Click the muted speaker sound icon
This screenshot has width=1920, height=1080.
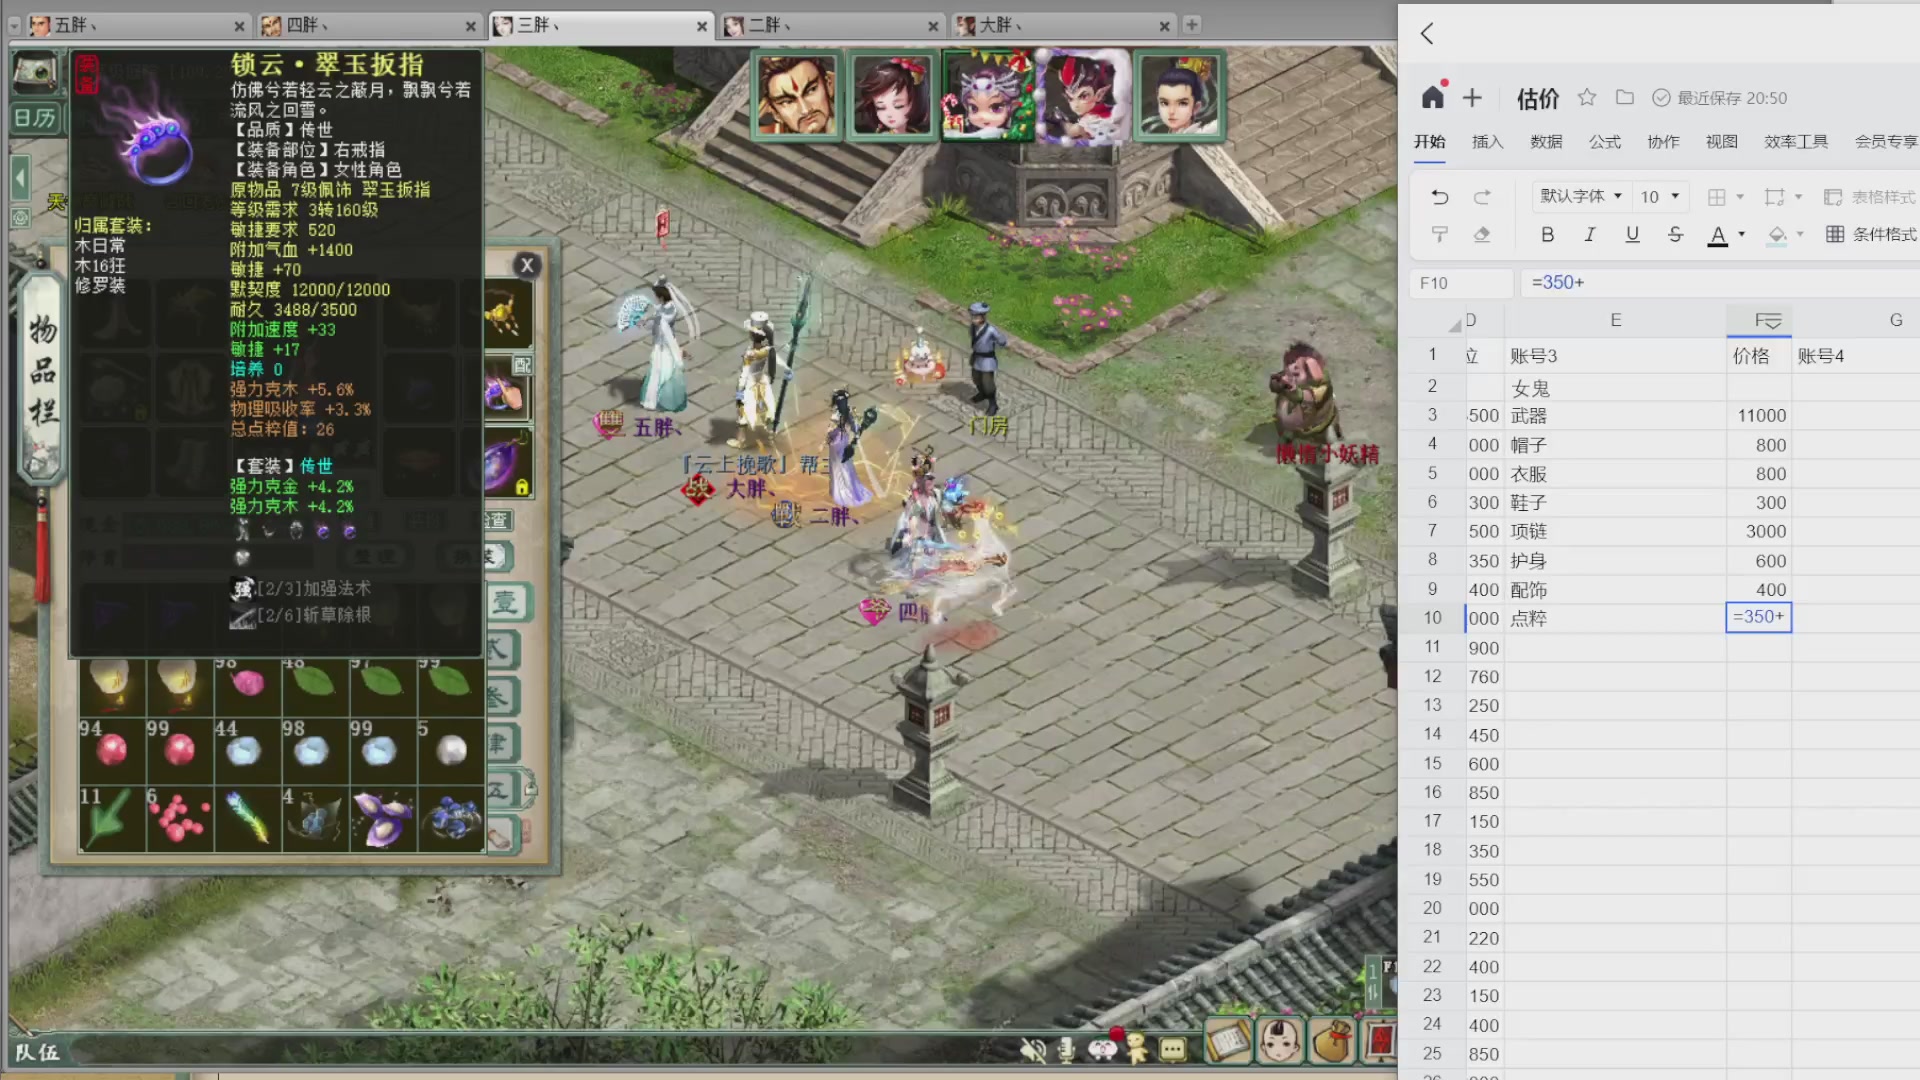coord(1033,1049)
